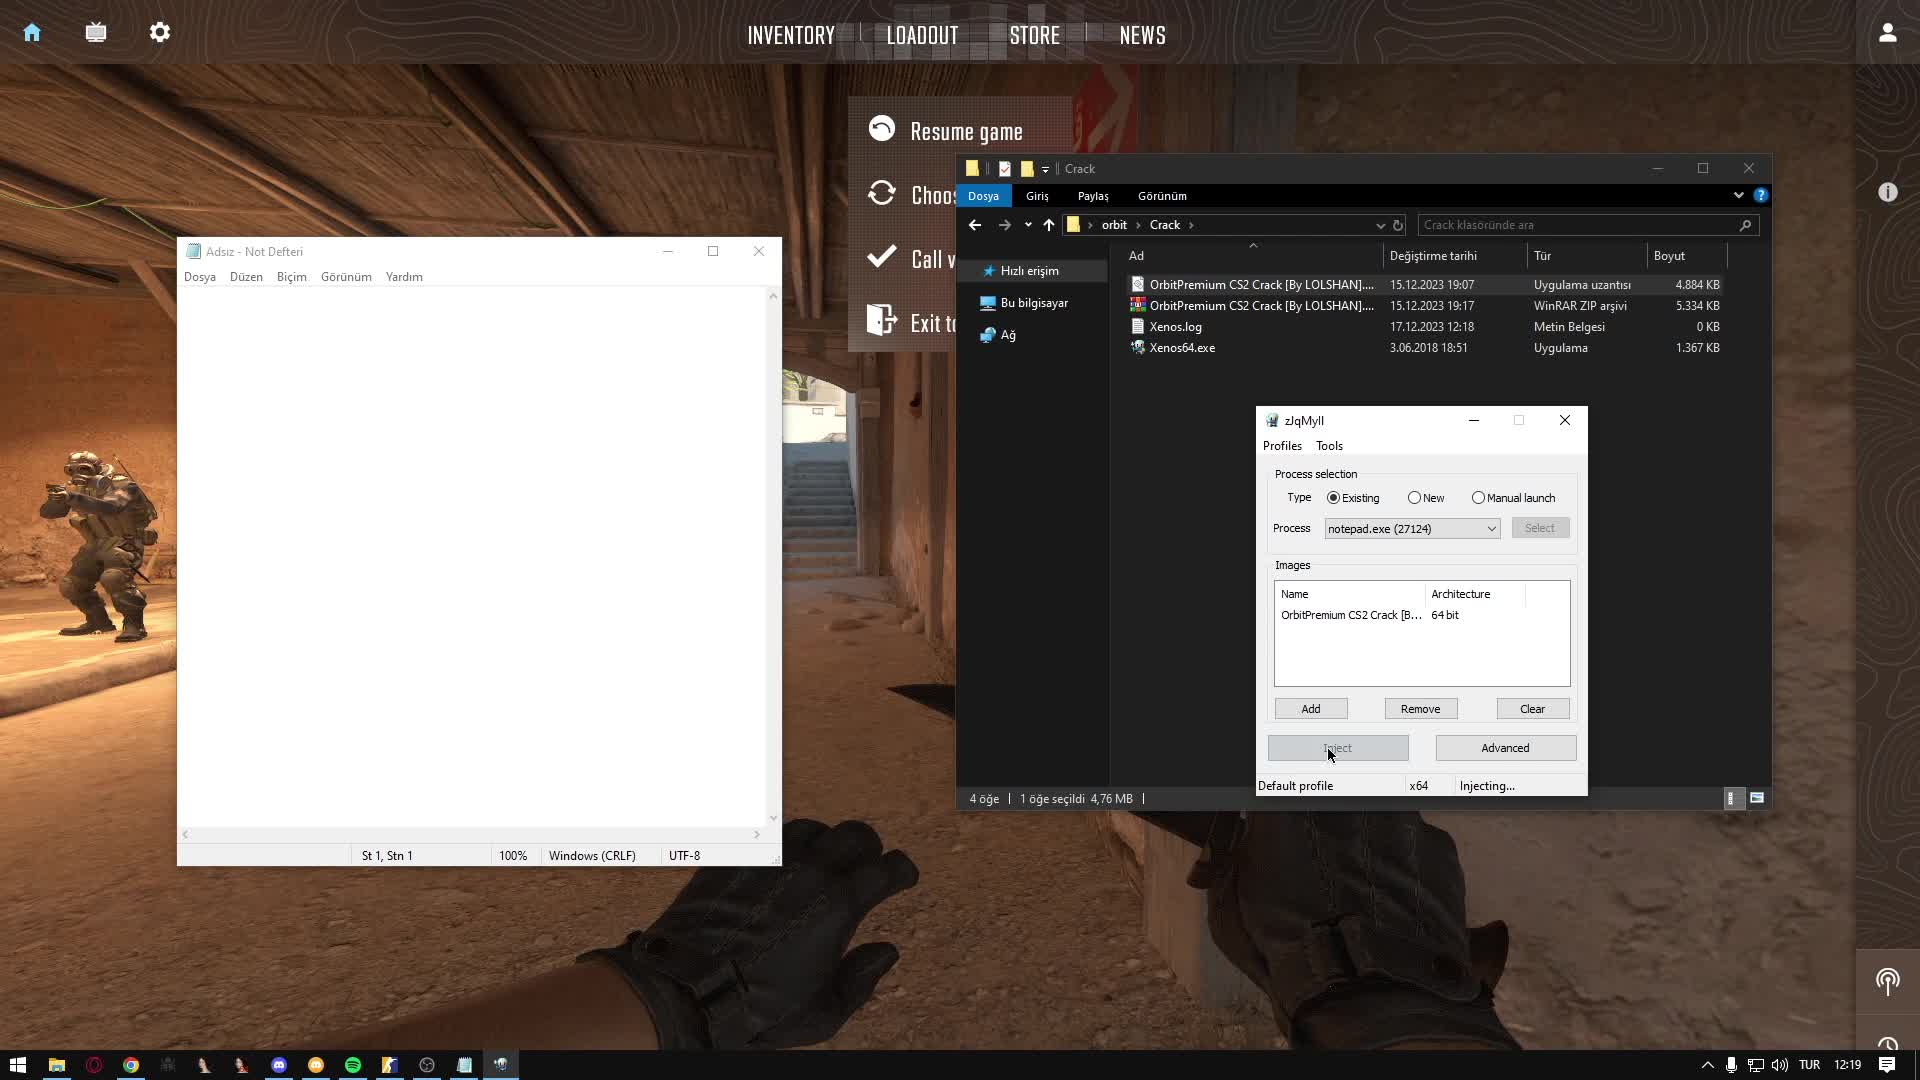Click the Discord icon in the taskbar

tap(278, 1065)
